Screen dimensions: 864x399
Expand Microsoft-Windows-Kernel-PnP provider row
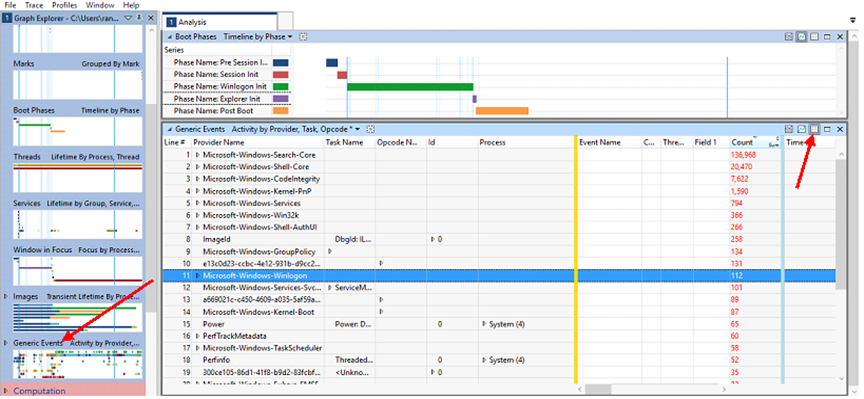pyautogui.click(x=198, y=191)
